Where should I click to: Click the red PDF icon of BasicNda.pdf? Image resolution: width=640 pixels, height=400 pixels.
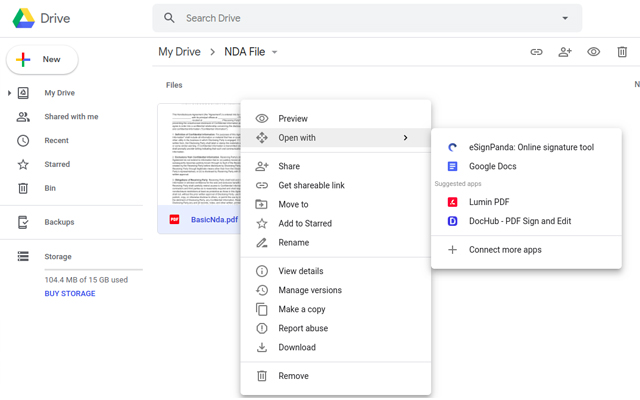point(174,220)
